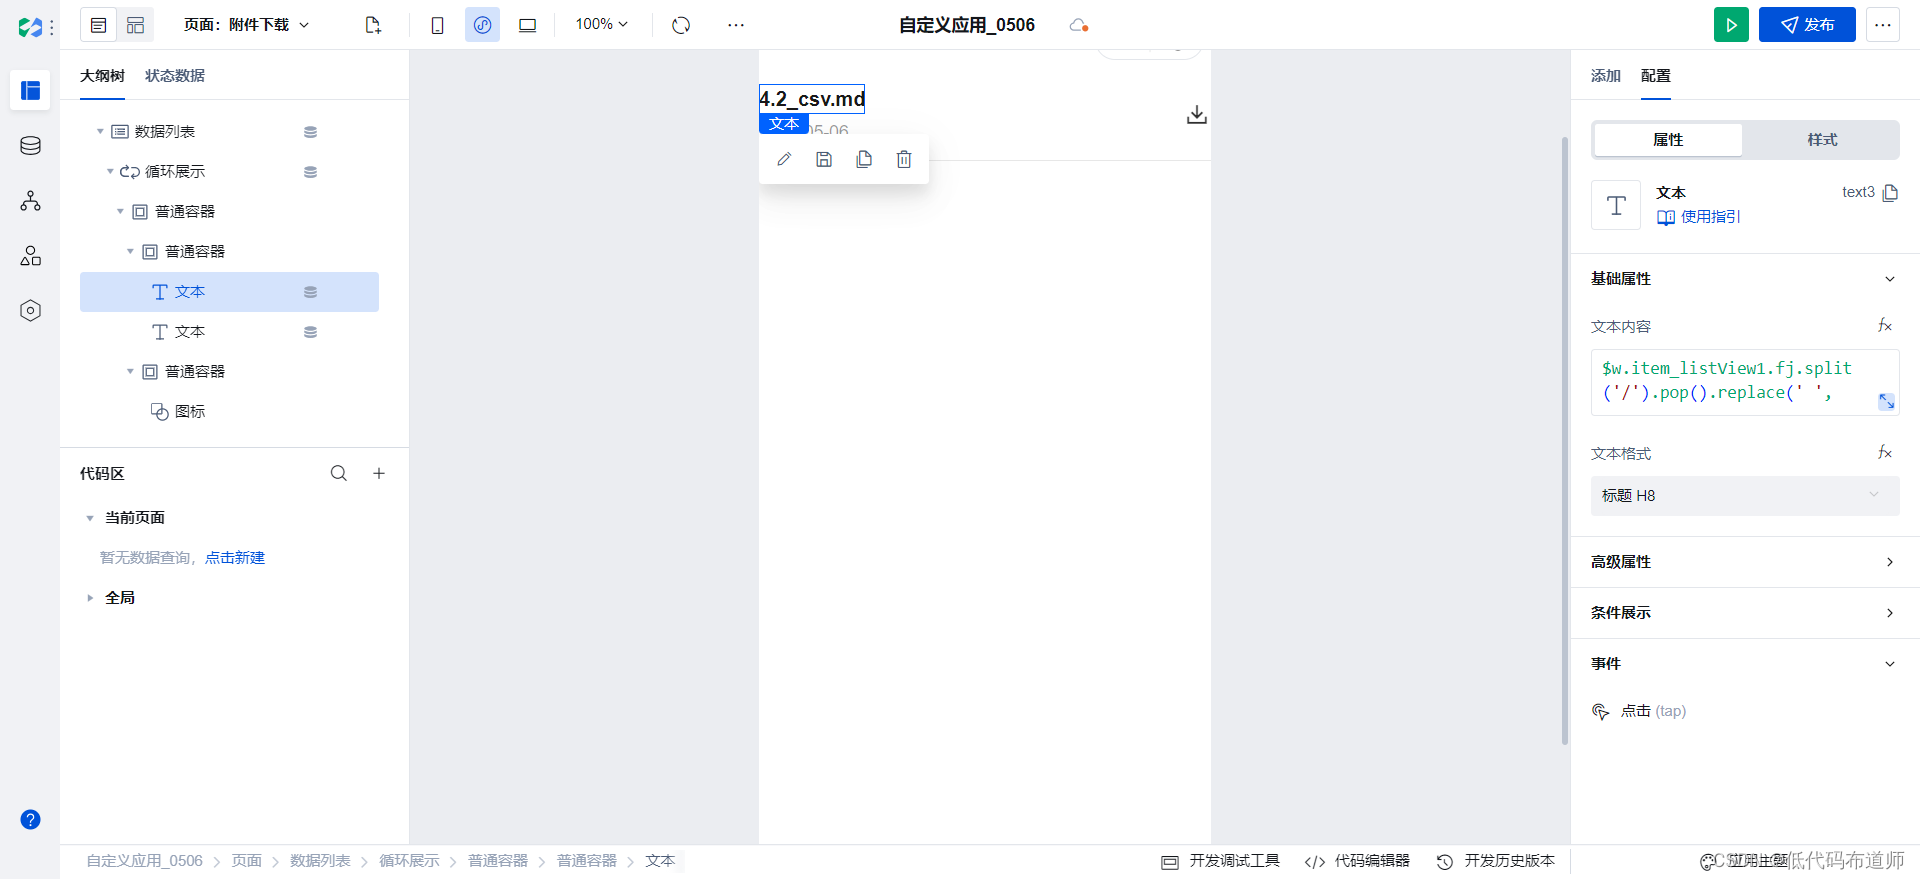Viewport: 1920px width, 879px height.
Task: Switch to grid layout view icon
Action: pos(136,25)
